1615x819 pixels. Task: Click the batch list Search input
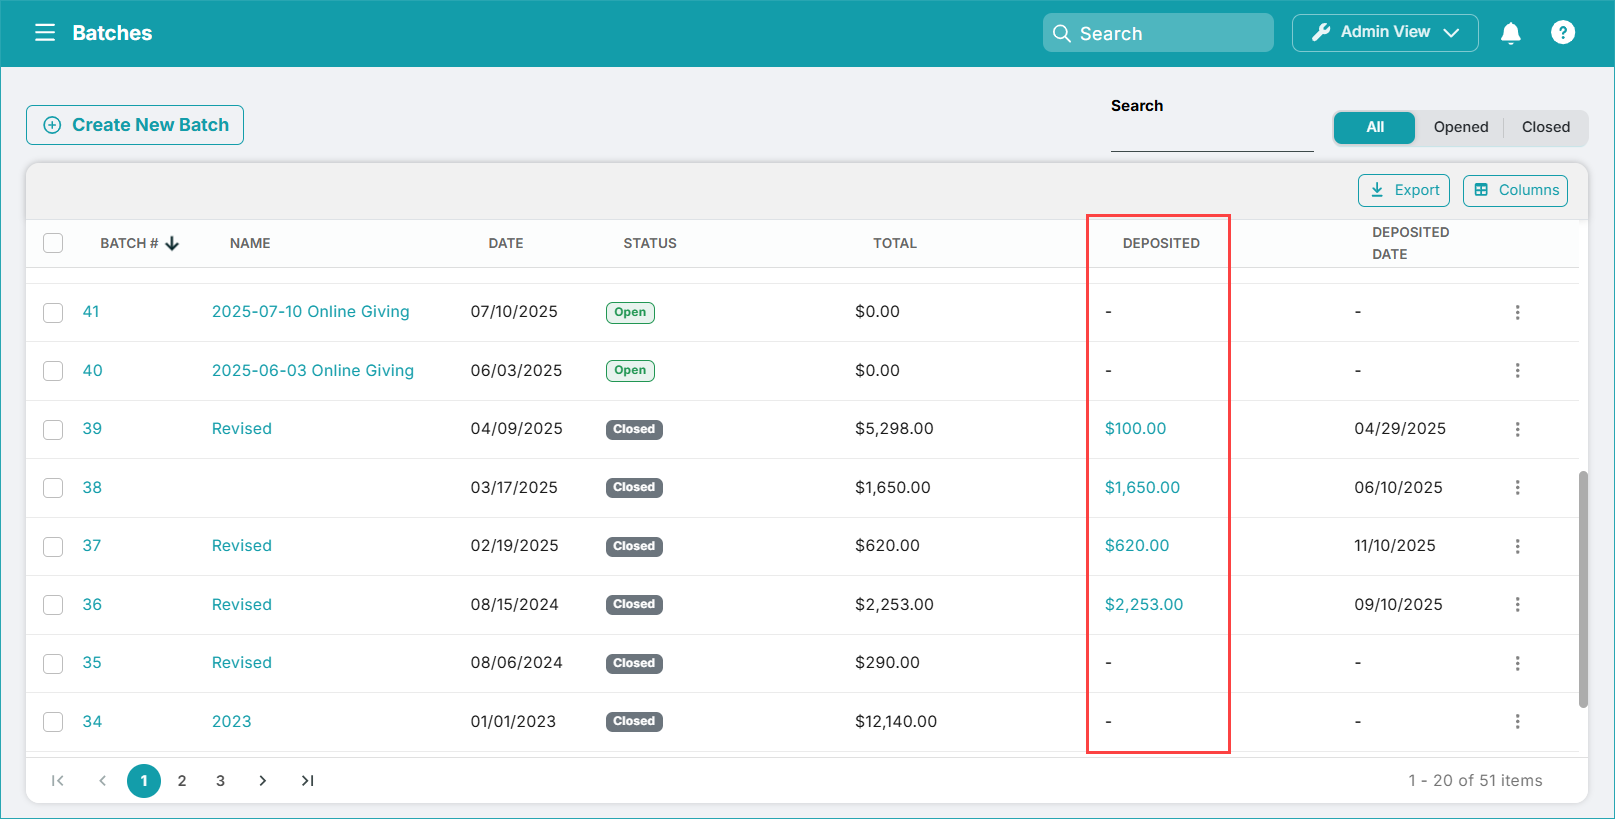(1212, 135)
